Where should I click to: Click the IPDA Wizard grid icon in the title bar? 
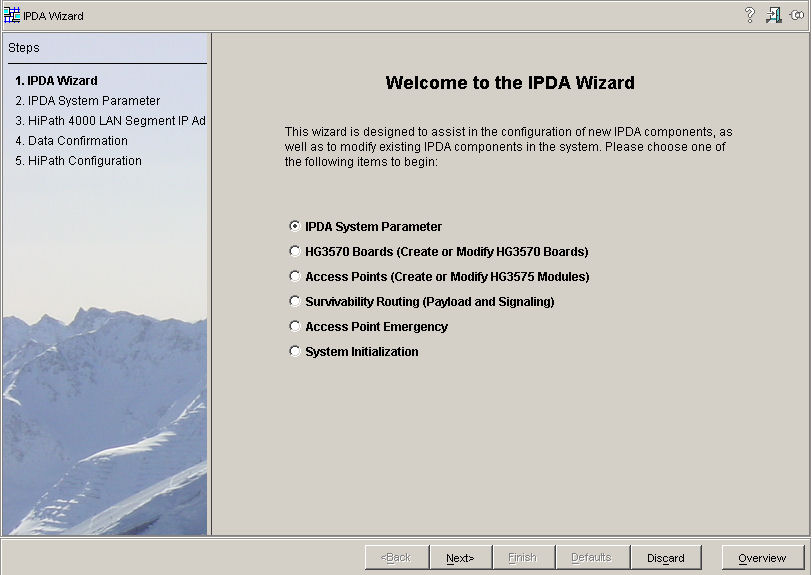pos(11,15)
